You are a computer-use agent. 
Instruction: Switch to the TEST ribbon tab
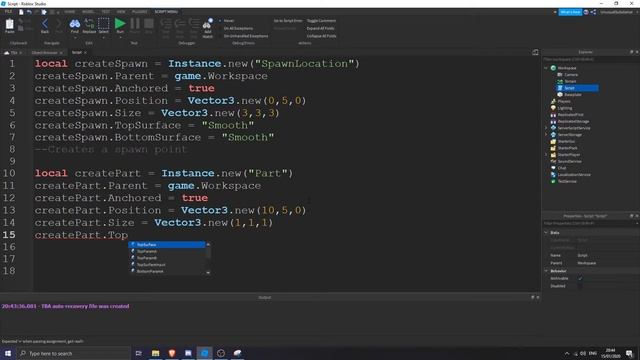(x=106, y=12)
